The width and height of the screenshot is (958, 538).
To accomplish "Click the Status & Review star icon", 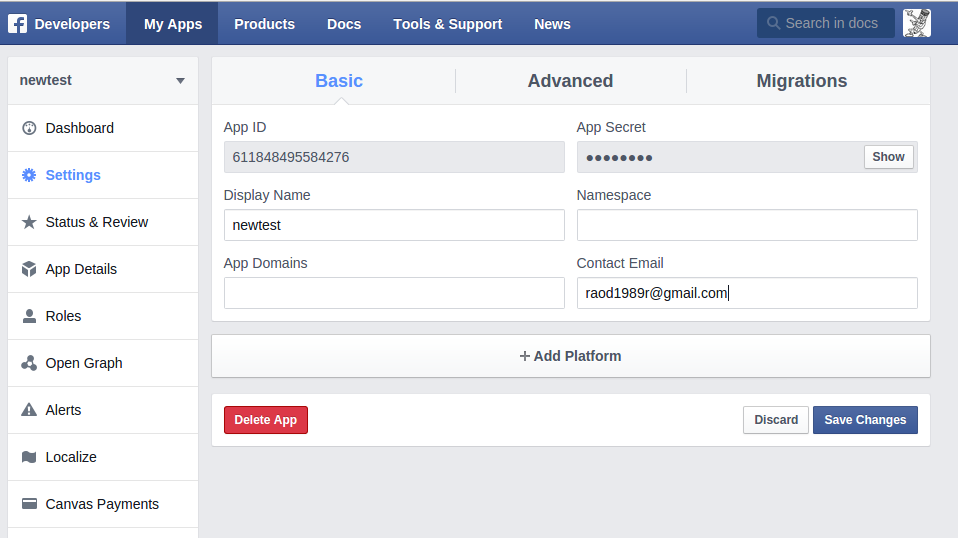I will 29,222.
